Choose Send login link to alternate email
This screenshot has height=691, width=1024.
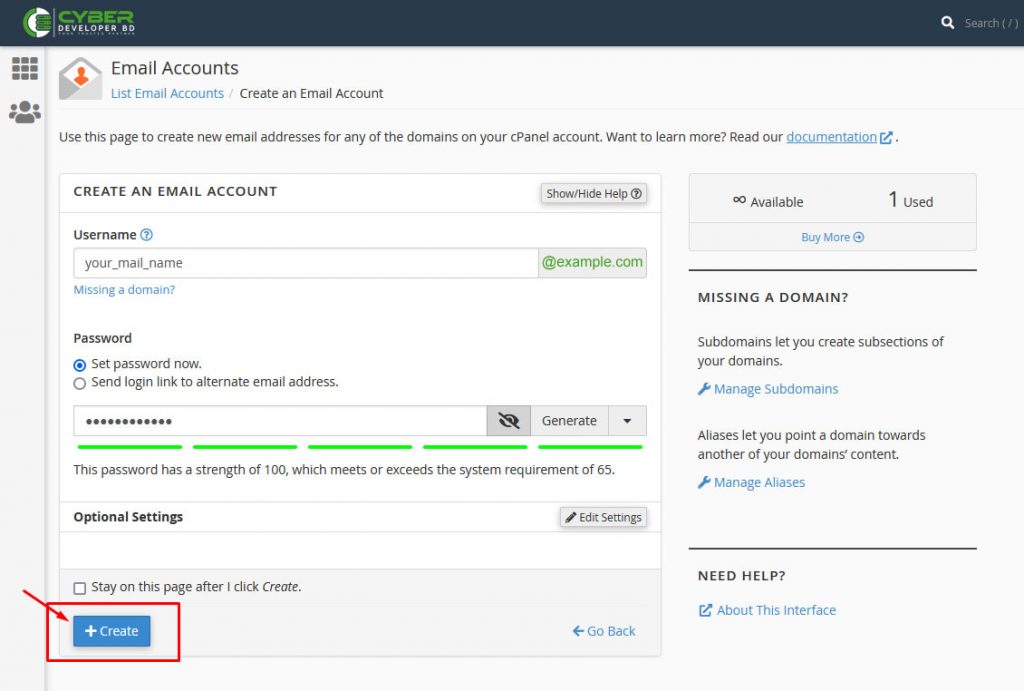click(79, 383)
